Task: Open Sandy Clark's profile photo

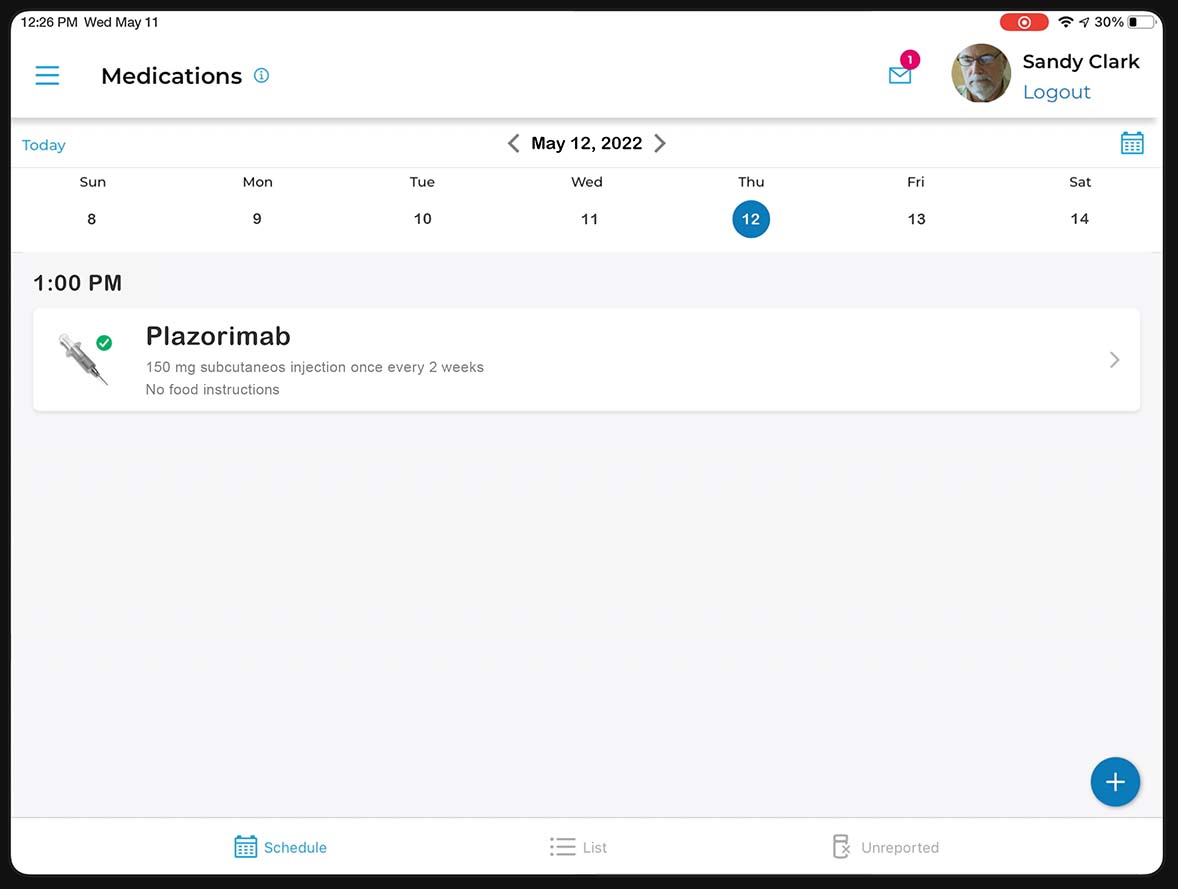Action: coord(981,73)
